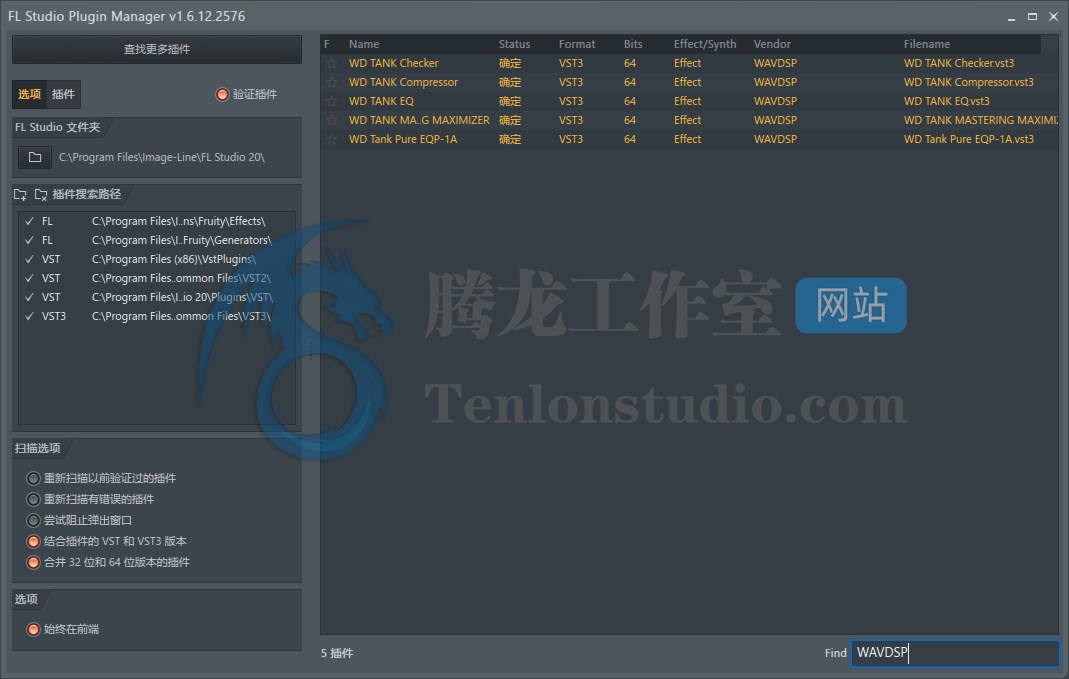Enable 重新扫描有错误的插件

[x=33, y=499]
